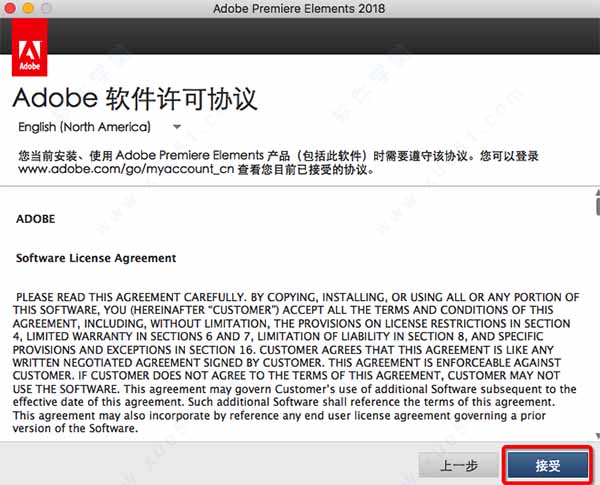Click the "ADOBE" heading in license text
Viewport: 600px width, 485px height.
click(36, 219)
